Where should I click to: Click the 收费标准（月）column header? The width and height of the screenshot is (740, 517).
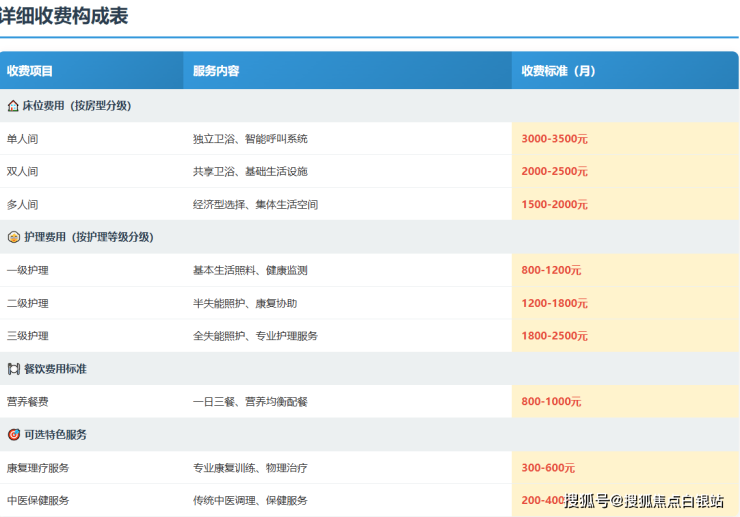click(x=558, y=71)
